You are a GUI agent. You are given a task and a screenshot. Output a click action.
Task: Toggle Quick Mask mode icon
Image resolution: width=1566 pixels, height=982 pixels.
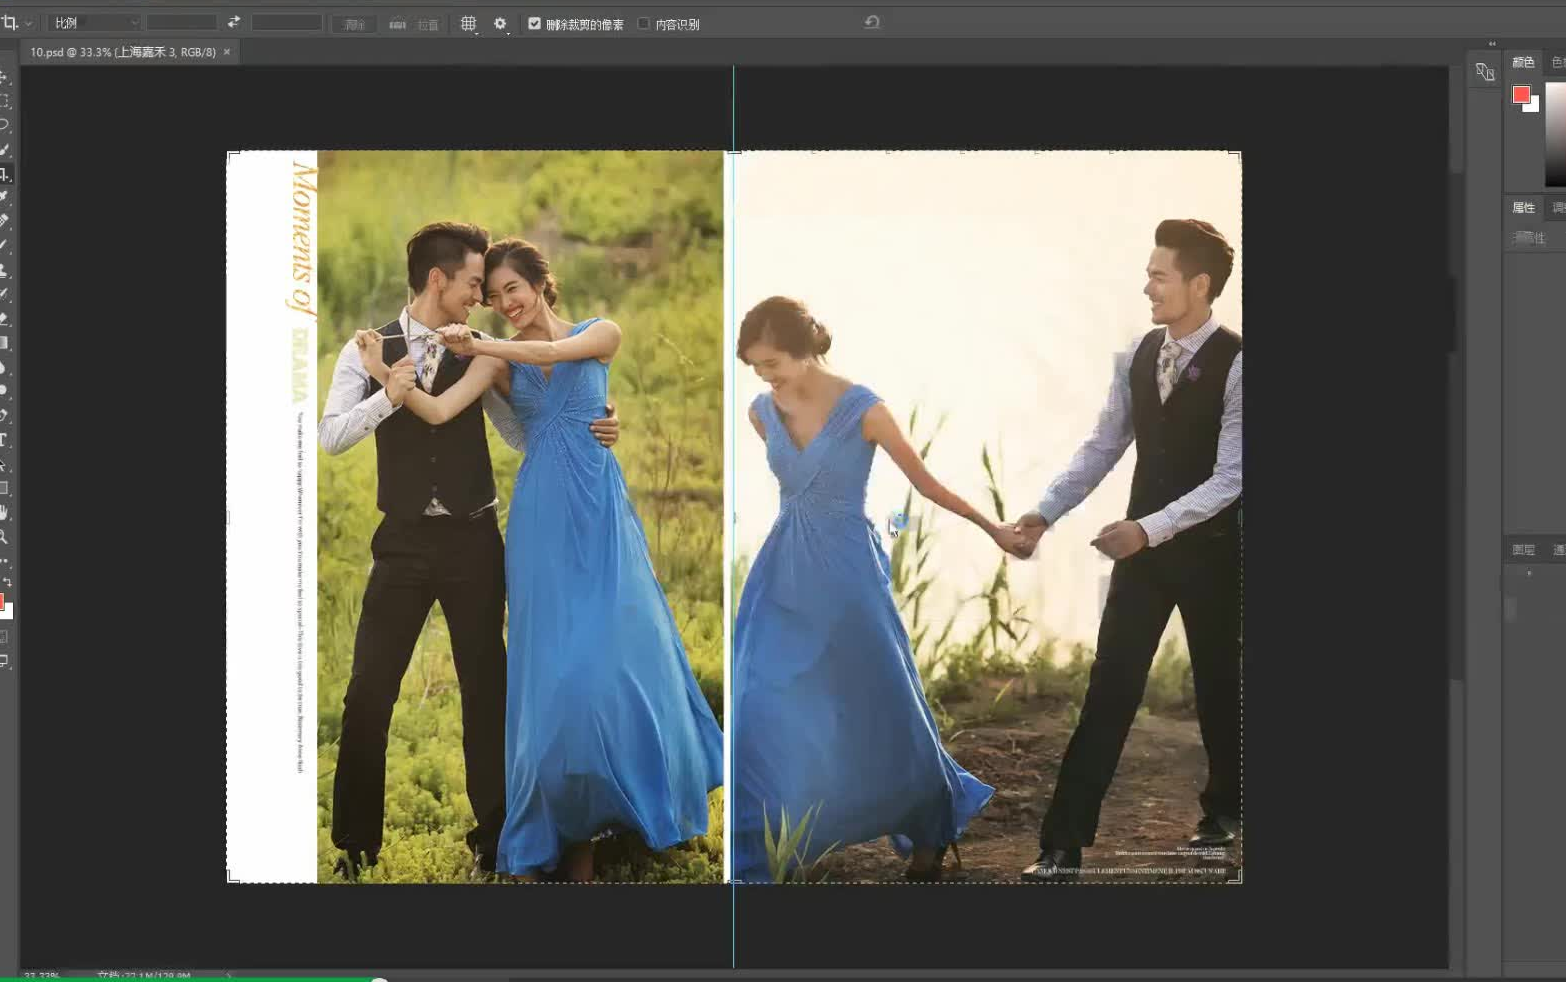click(x=5, y=637)
